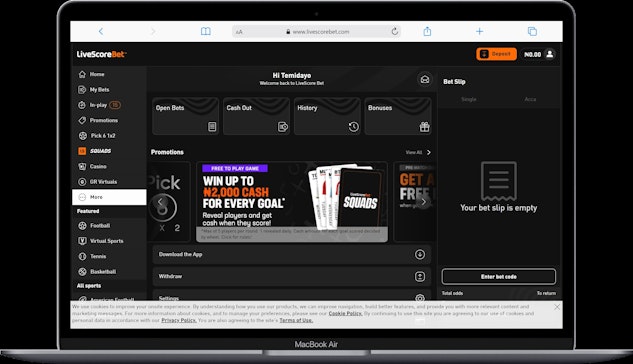Image resolution: width=633 pixels, height=364 pixels.
Task: Go to Home in sidebar
Action: (97, 74)
